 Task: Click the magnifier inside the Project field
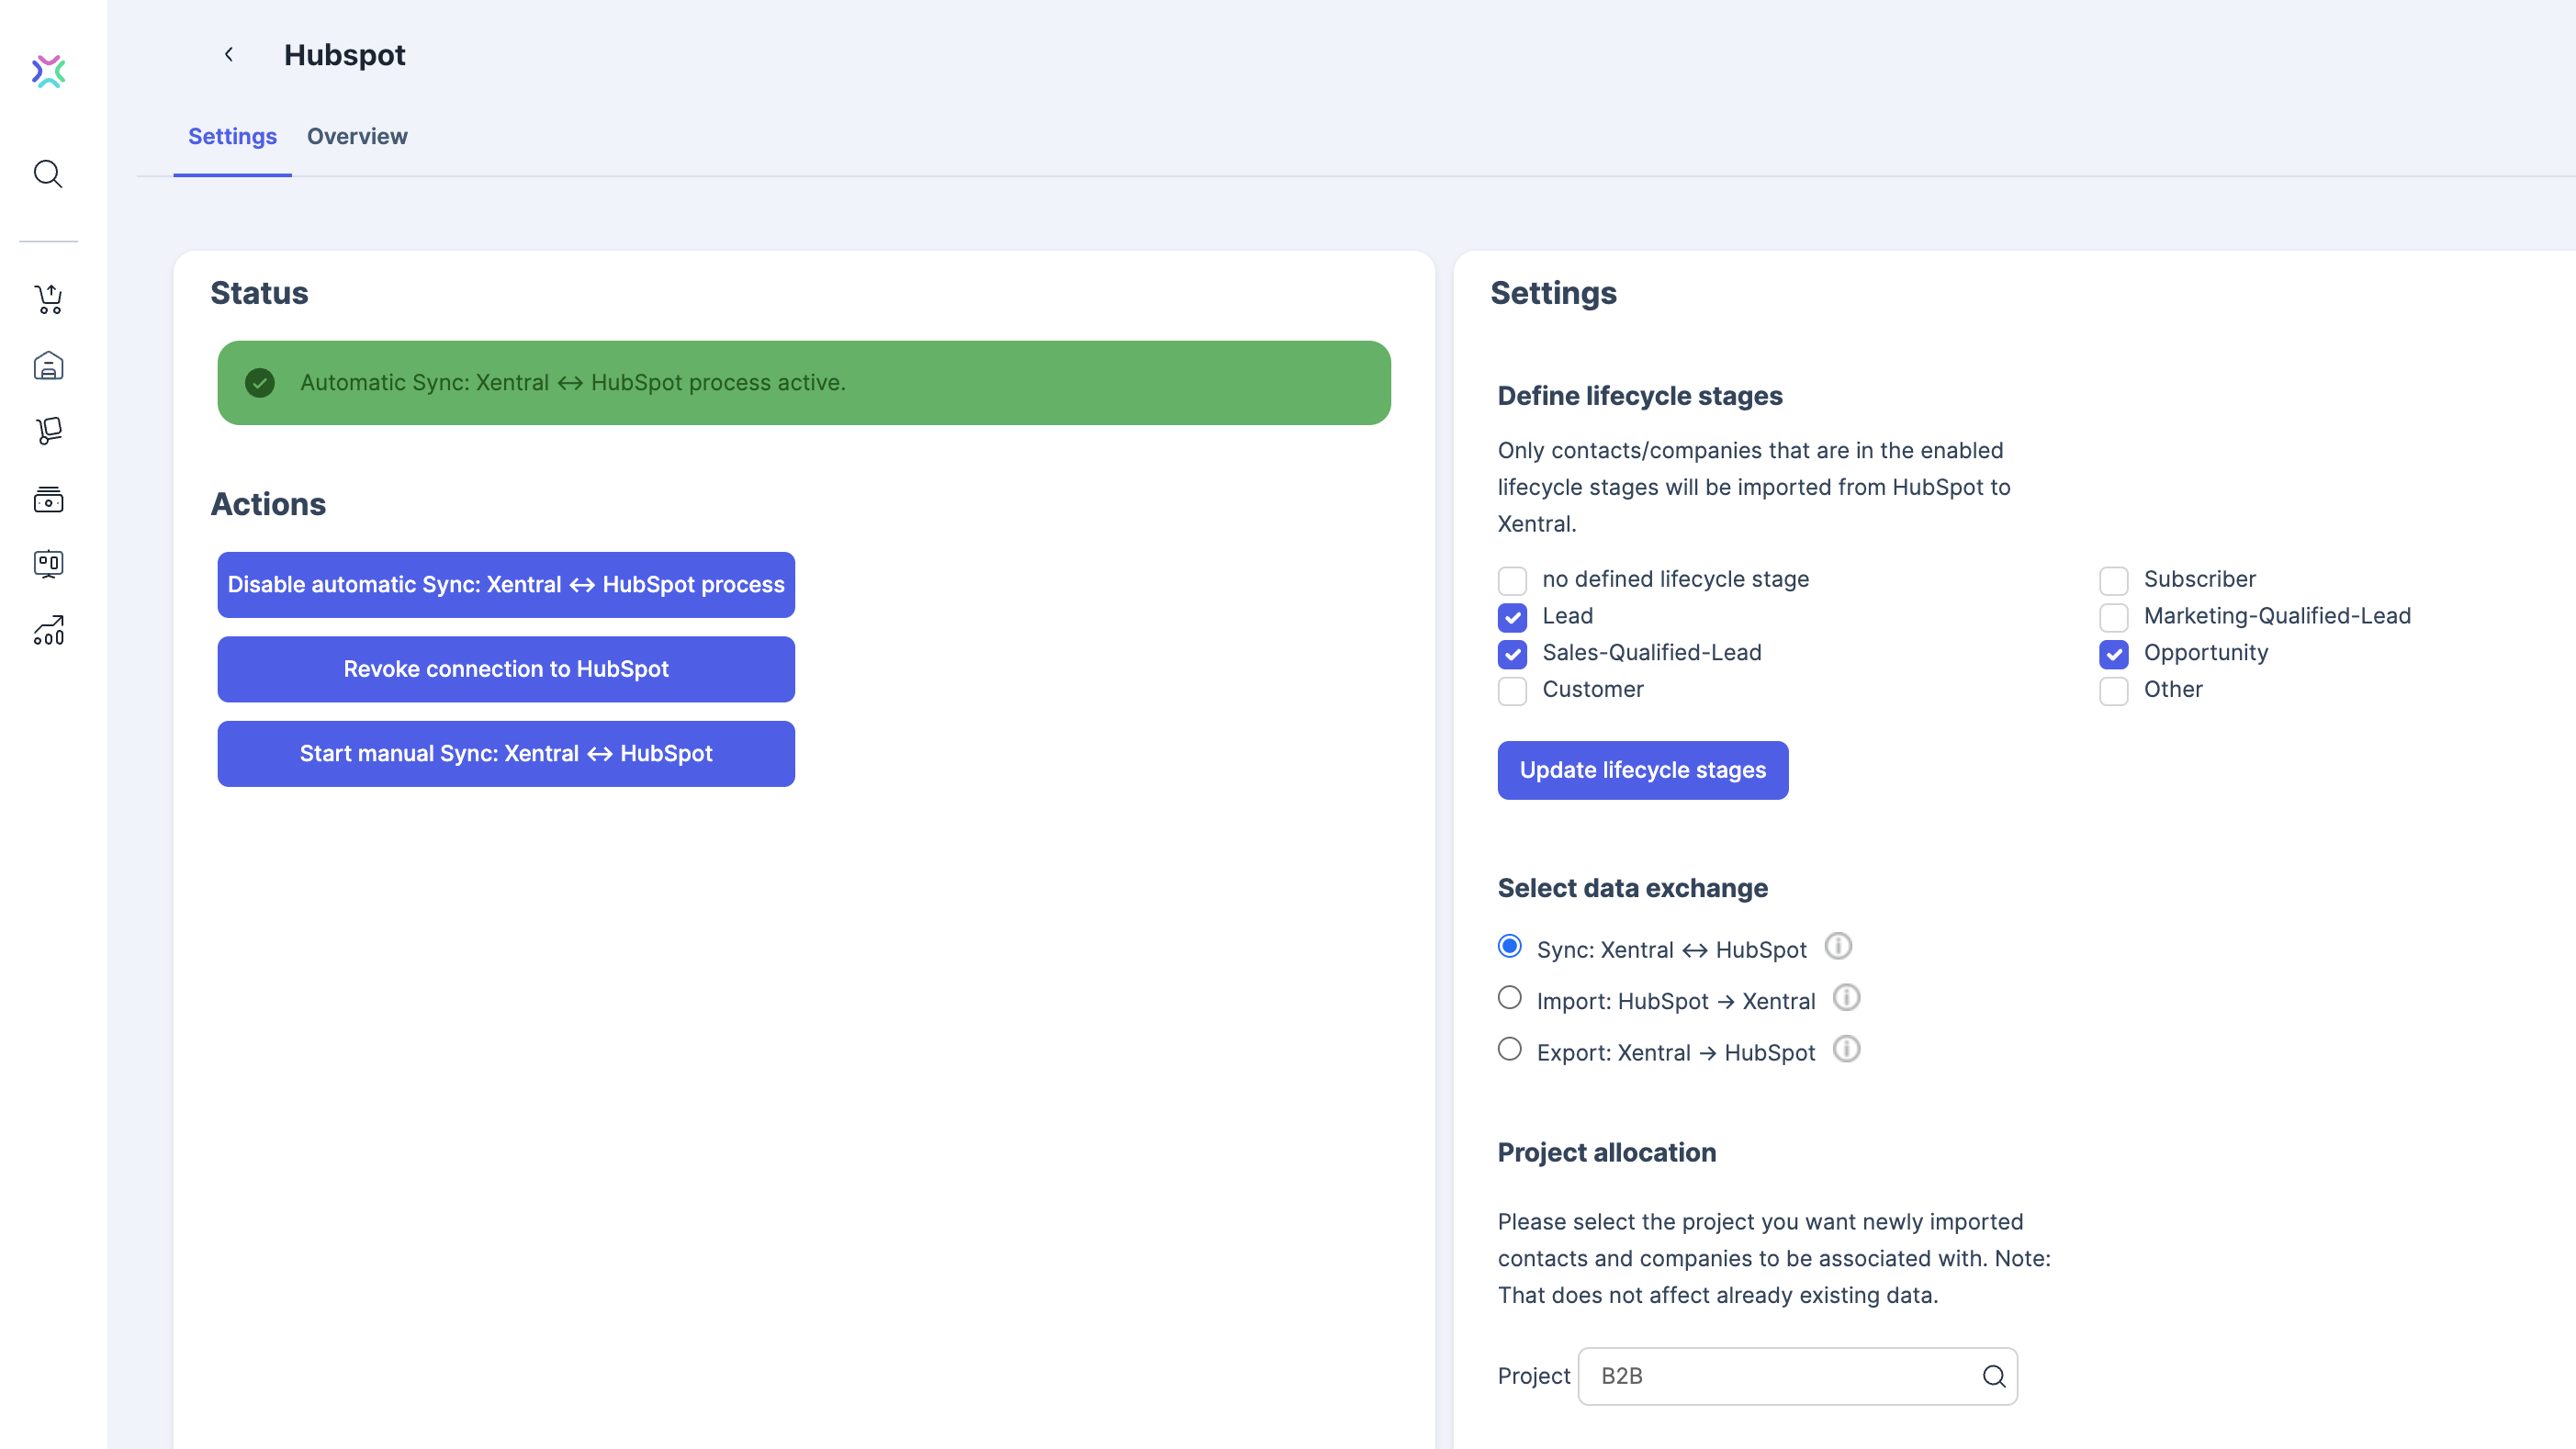click(x=1995, y=1376)
